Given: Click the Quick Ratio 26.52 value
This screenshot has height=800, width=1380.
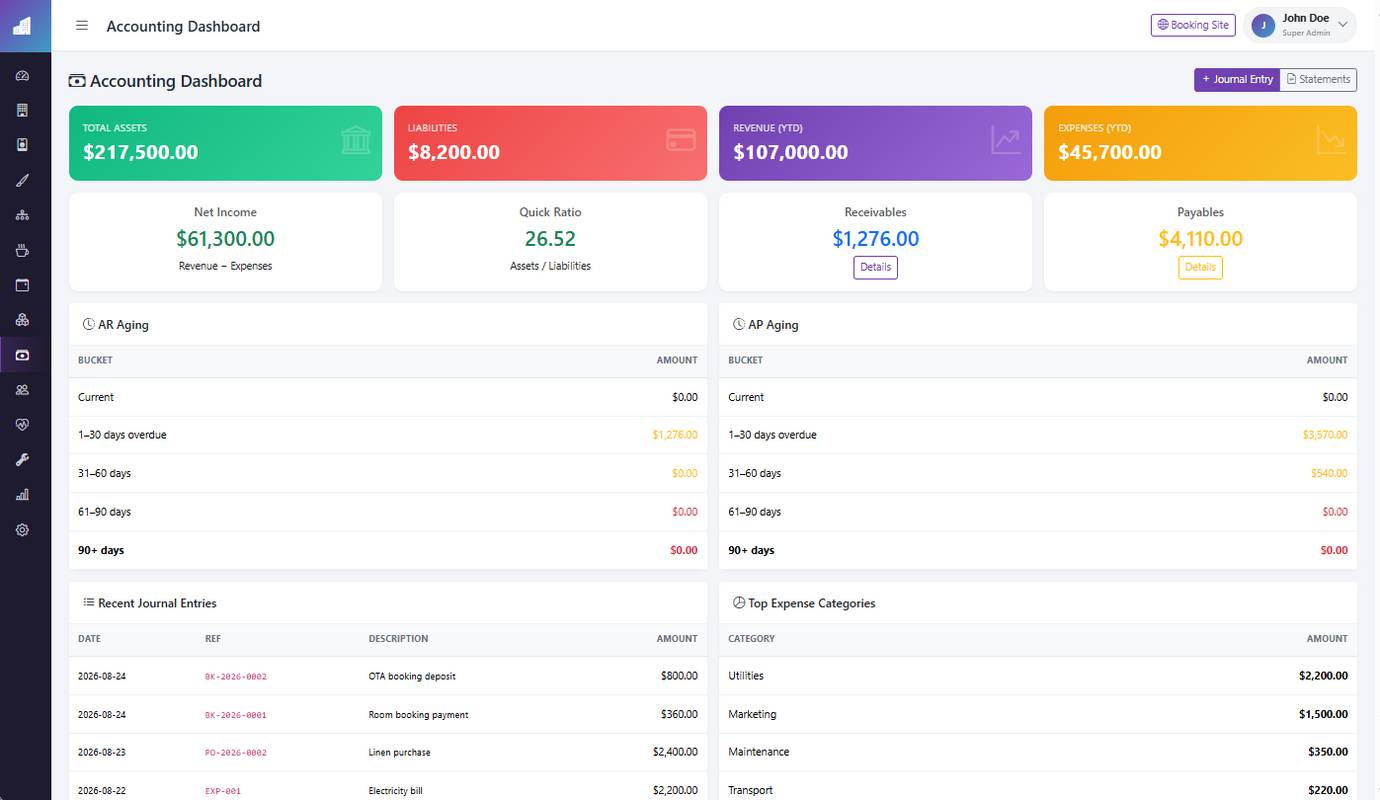Looking at the screenshot, I should click(x=550, y=239).
